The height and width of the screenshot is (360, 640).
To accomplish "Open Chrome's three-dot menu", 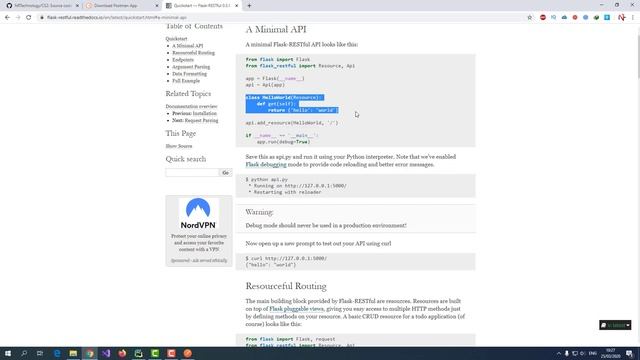I will [633, 18].
